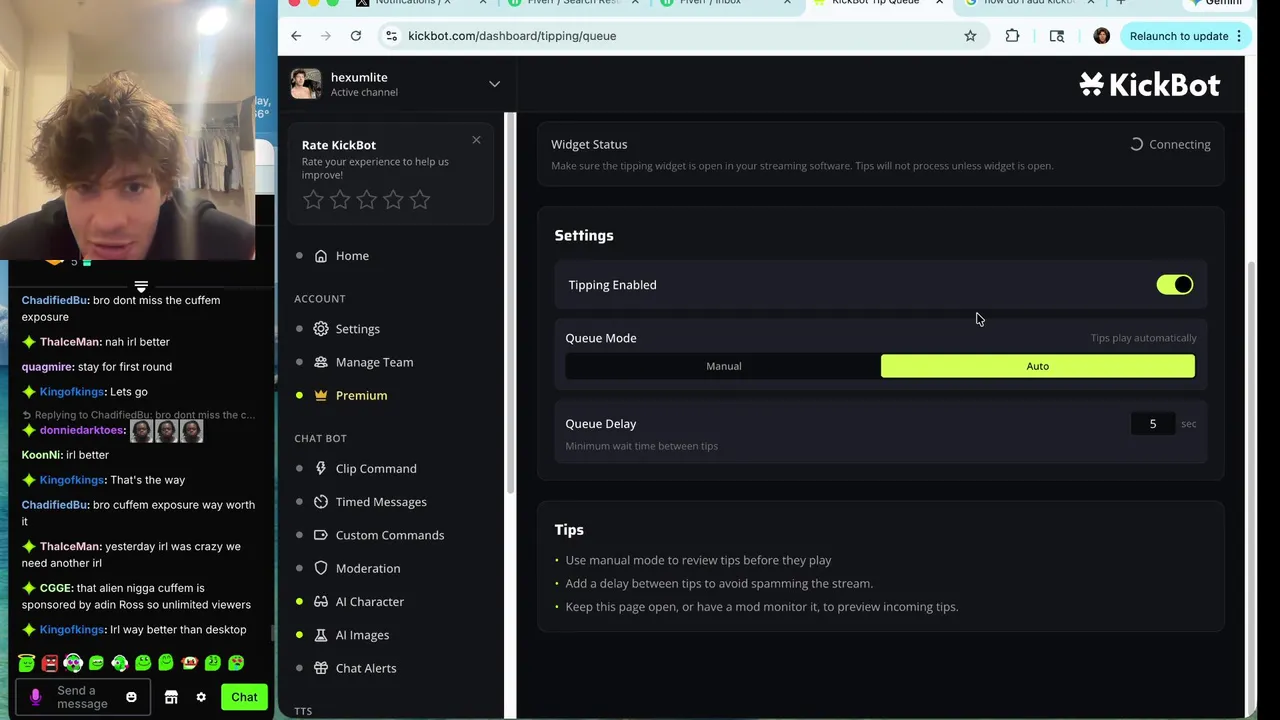This screenshot has width=1280, height=720.
Task: Click username donniedarktoes in chat
Action: pyautogui.click(x=82, y=430)
